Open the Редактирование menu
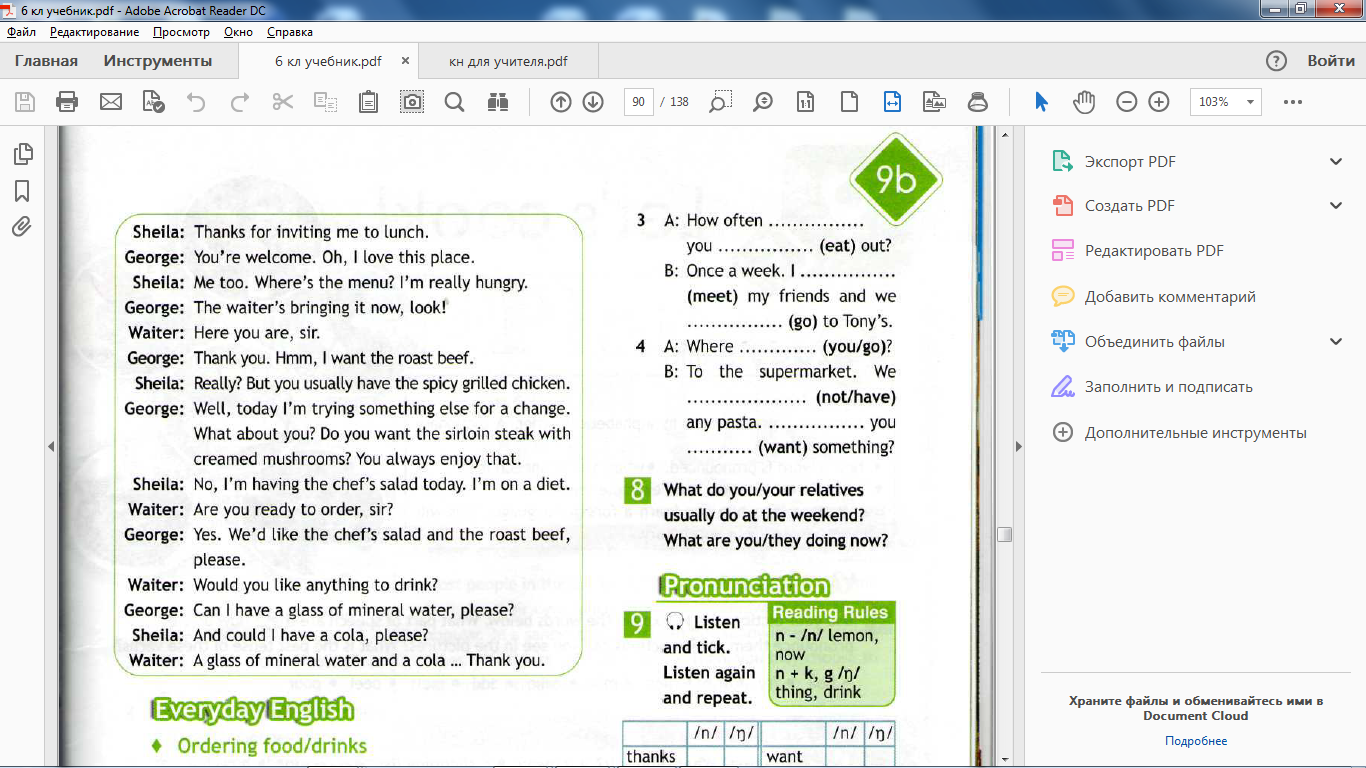 (x=94, y=32)
